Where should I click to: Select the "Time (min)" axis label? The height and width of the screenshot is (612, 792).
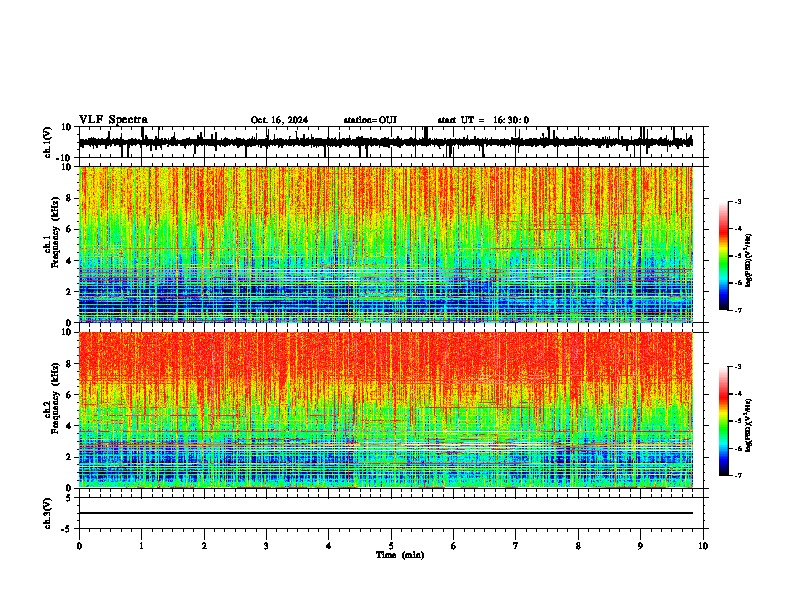[x=400, y=555]
